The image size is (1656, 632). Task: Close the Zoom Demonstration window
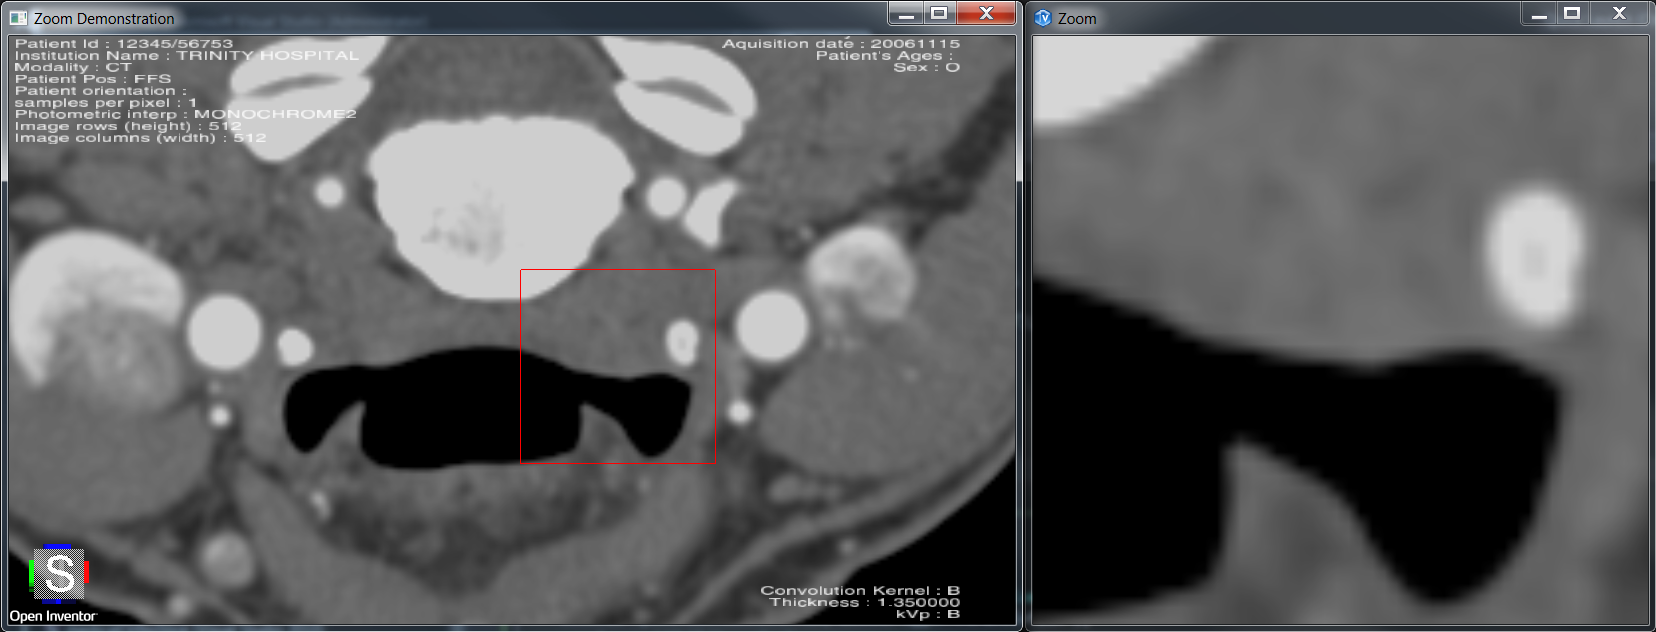986,14
